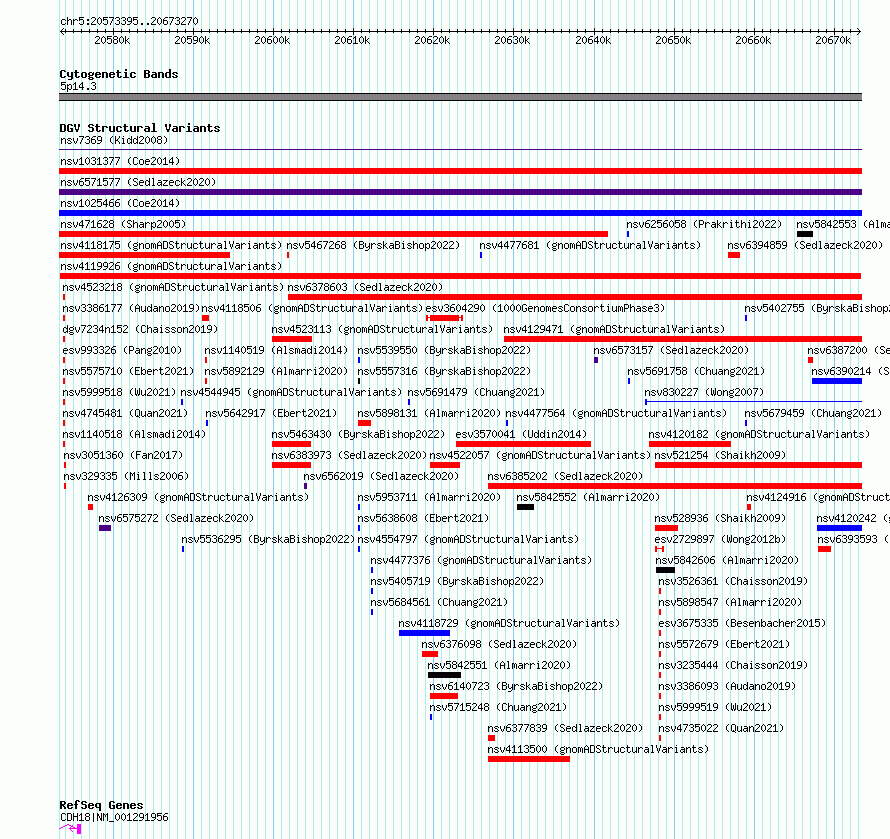Screen dimensions: 890x839
Task: Click the DGV Structural Variants track title
Action: [x=140, y=128]
